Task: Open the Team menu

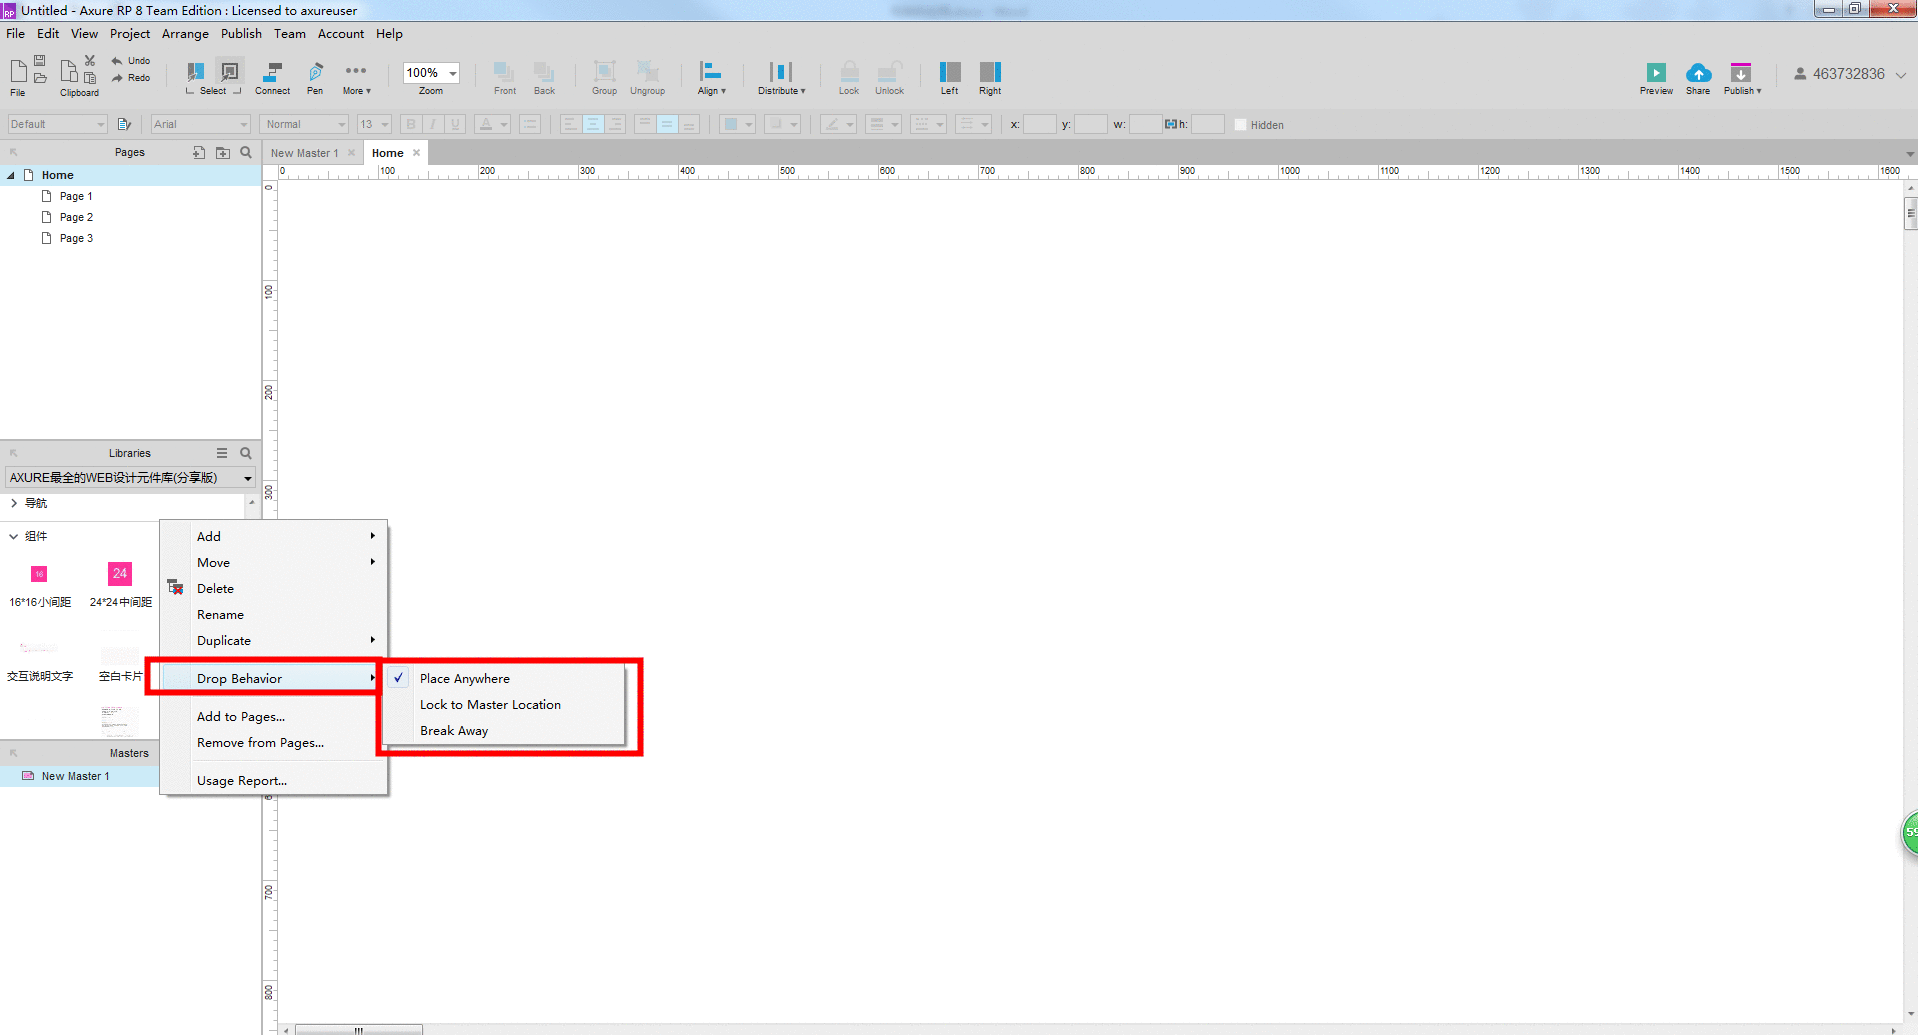Action: tap(290, 34)
